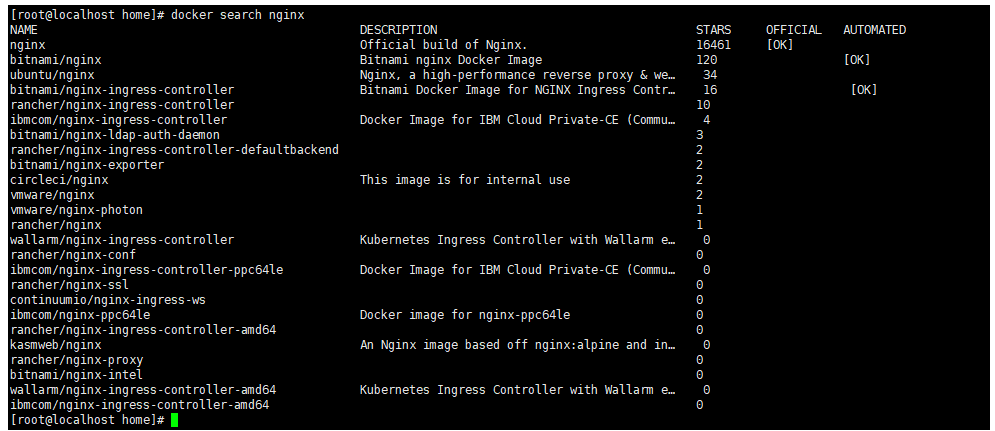995x431 pixels.
Task: Click the STARS column header
Action: tap(713, 30)
